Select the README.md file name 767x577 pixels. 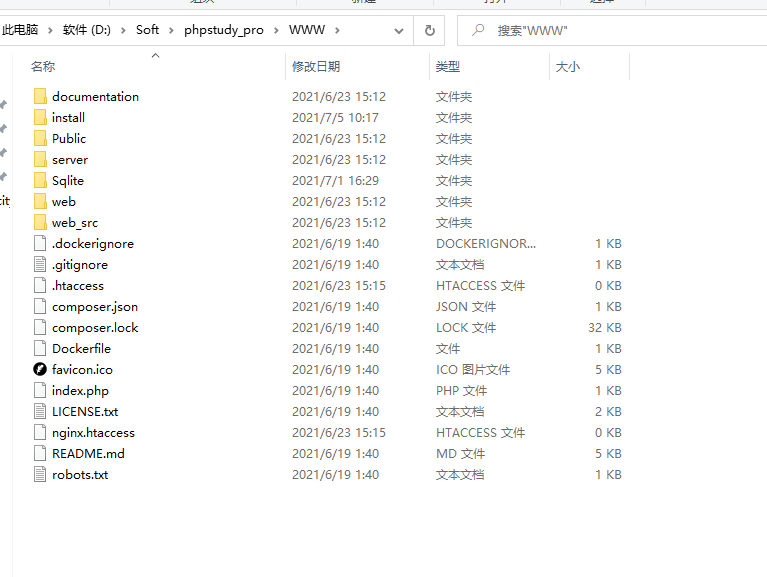pos(88,454)
